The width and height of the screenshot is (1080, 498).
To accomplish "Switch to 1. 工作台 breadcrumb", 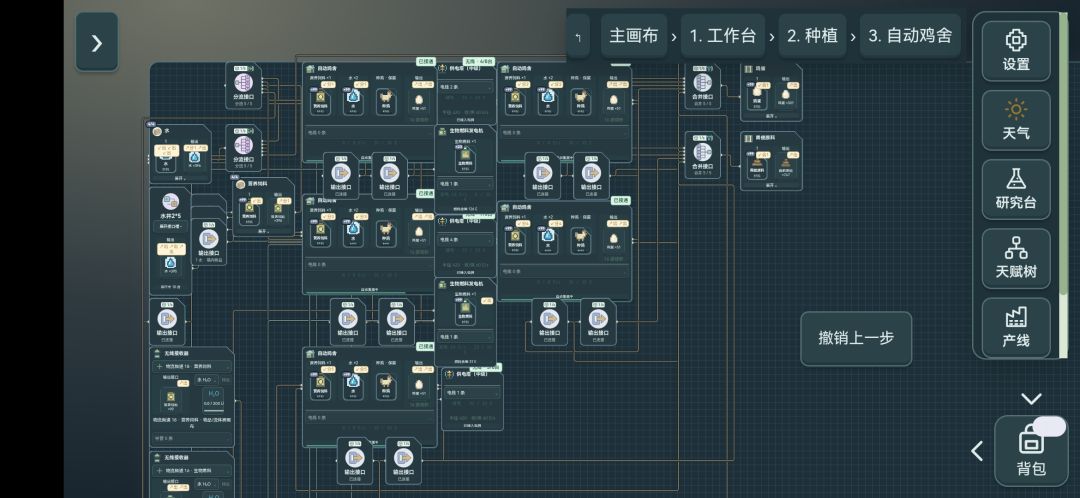I will 723,36.
